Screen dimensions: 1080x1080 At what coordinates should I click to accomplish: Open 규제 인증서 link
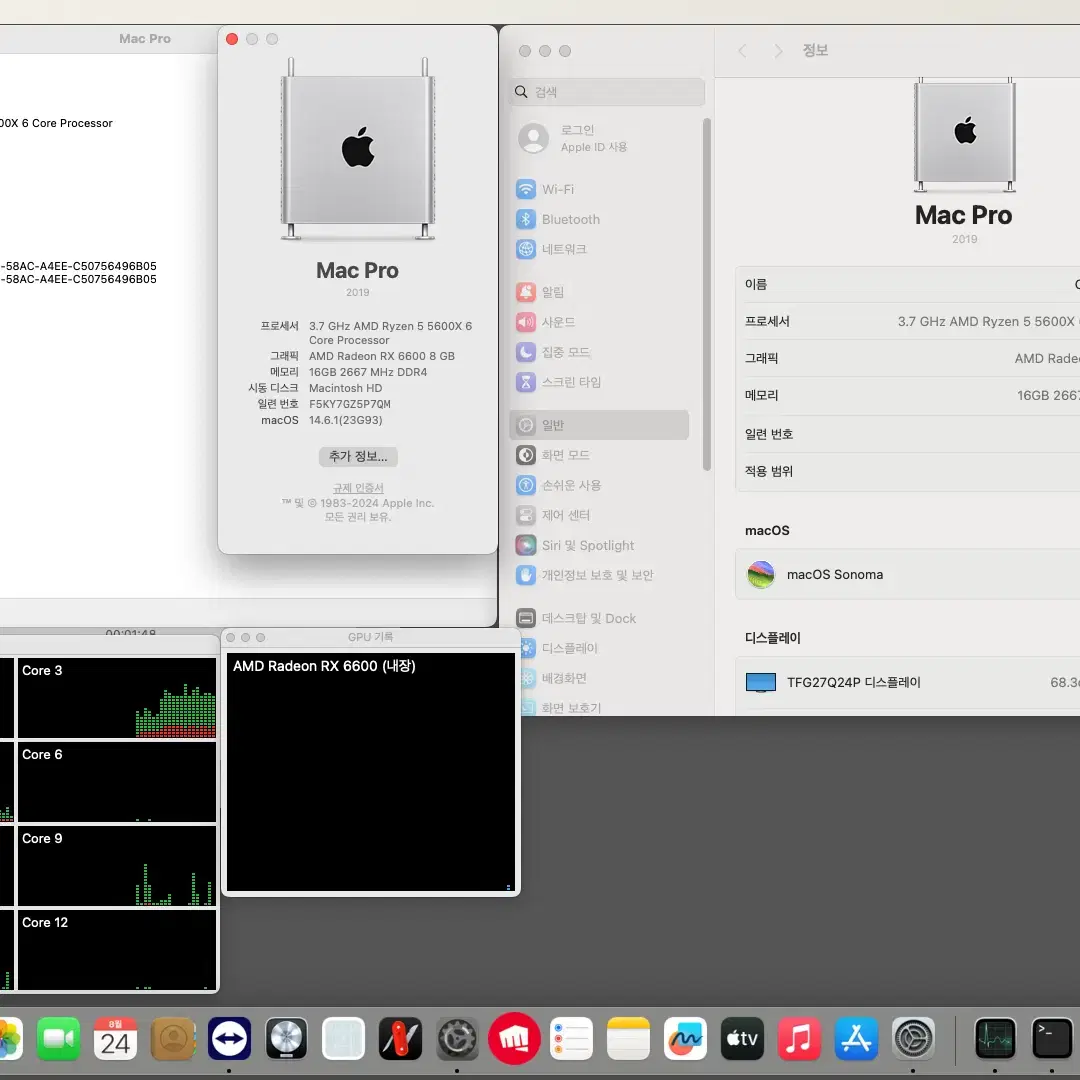tap(357, 488)
